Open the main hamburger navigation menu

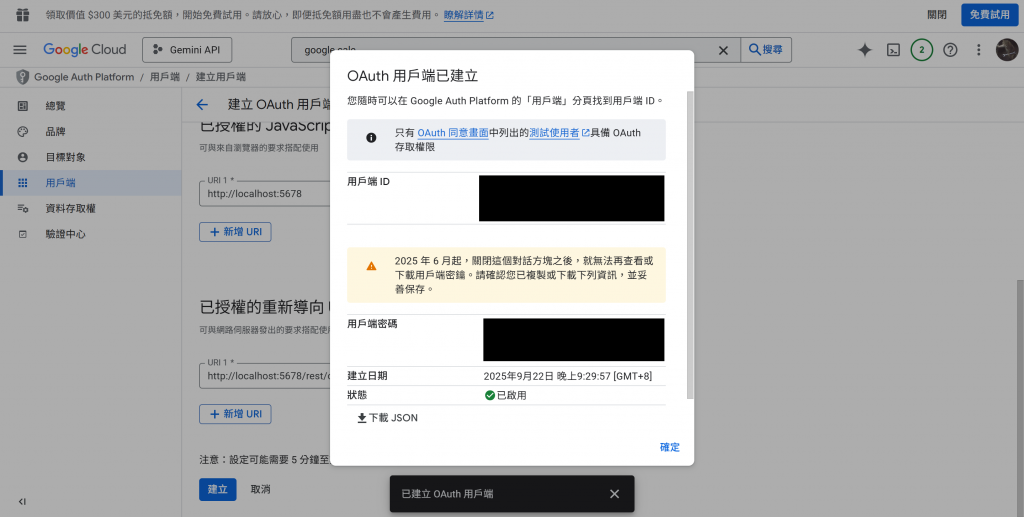tap(20, 50)
